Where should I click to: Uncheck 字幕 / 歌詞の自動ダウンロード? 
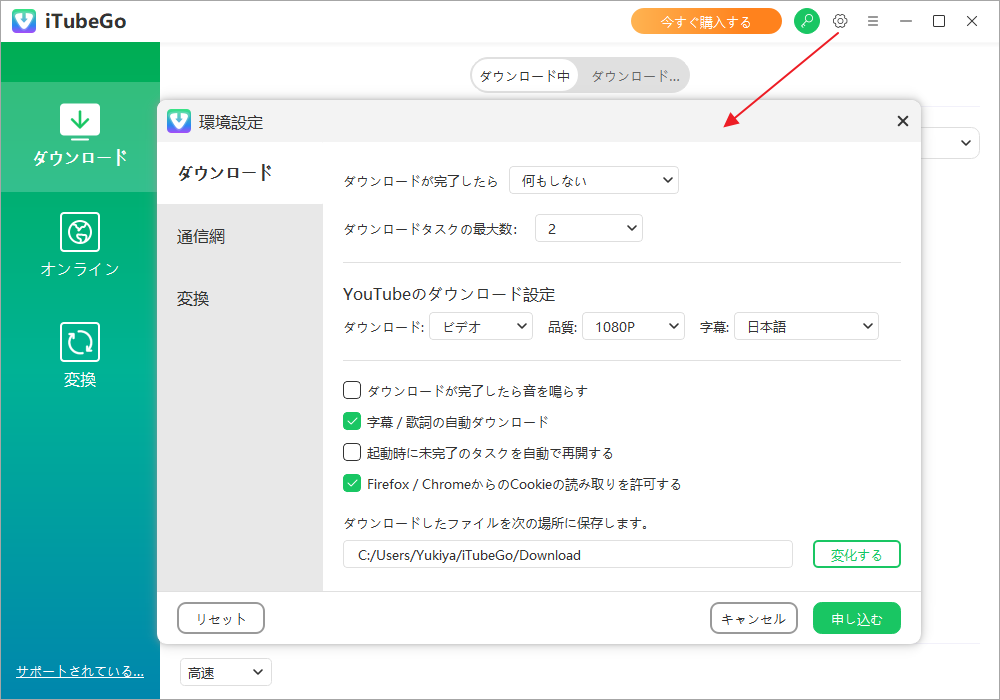pos(352,421)
